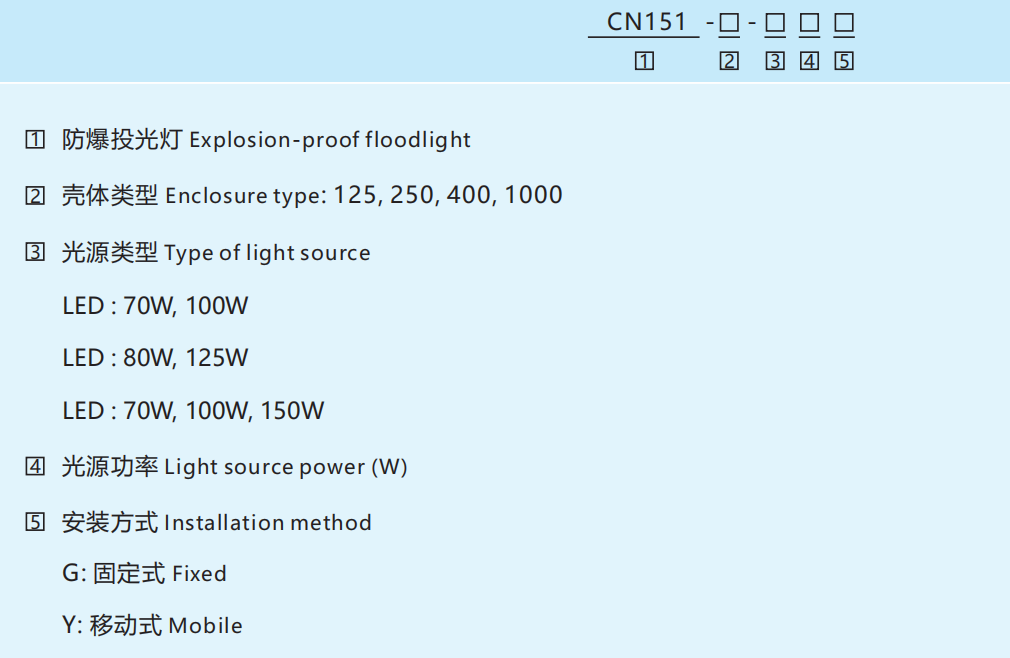1010x658 pixels.
Task: Click the Enclosure type values 125, 250, 400, 1000
Action: coord(448,195)
